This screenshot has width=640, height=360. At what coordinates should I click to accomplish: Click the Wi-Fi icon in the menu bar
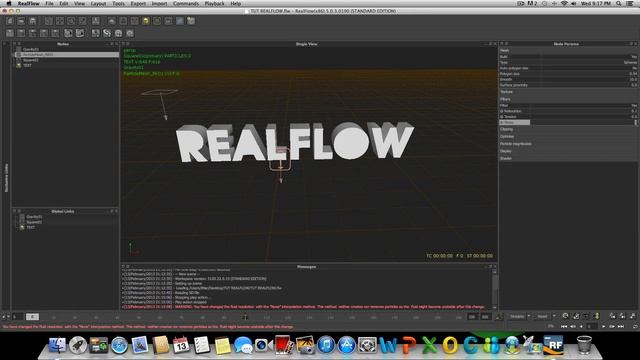[x=564, y=3]
